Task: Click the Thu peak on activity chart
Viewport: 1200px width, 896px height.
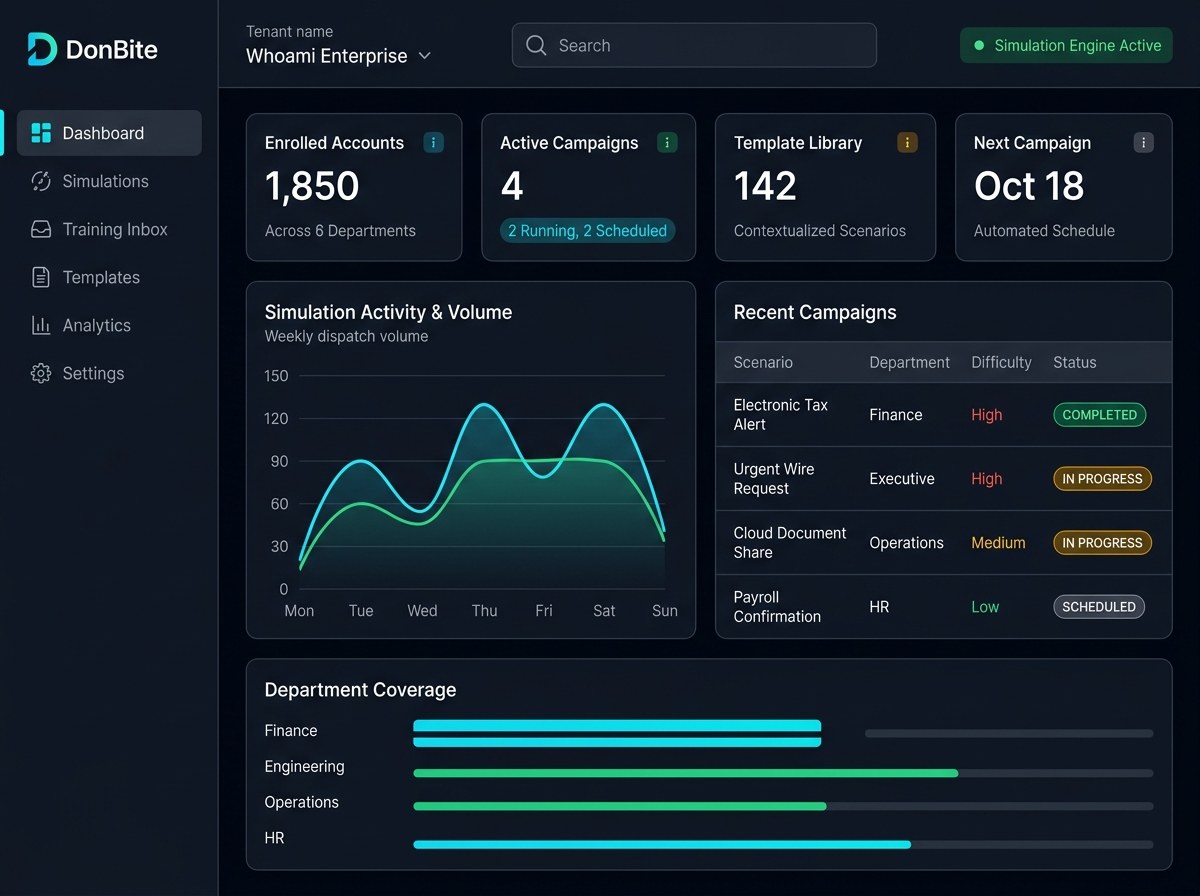Action: [x=485, y=405]
